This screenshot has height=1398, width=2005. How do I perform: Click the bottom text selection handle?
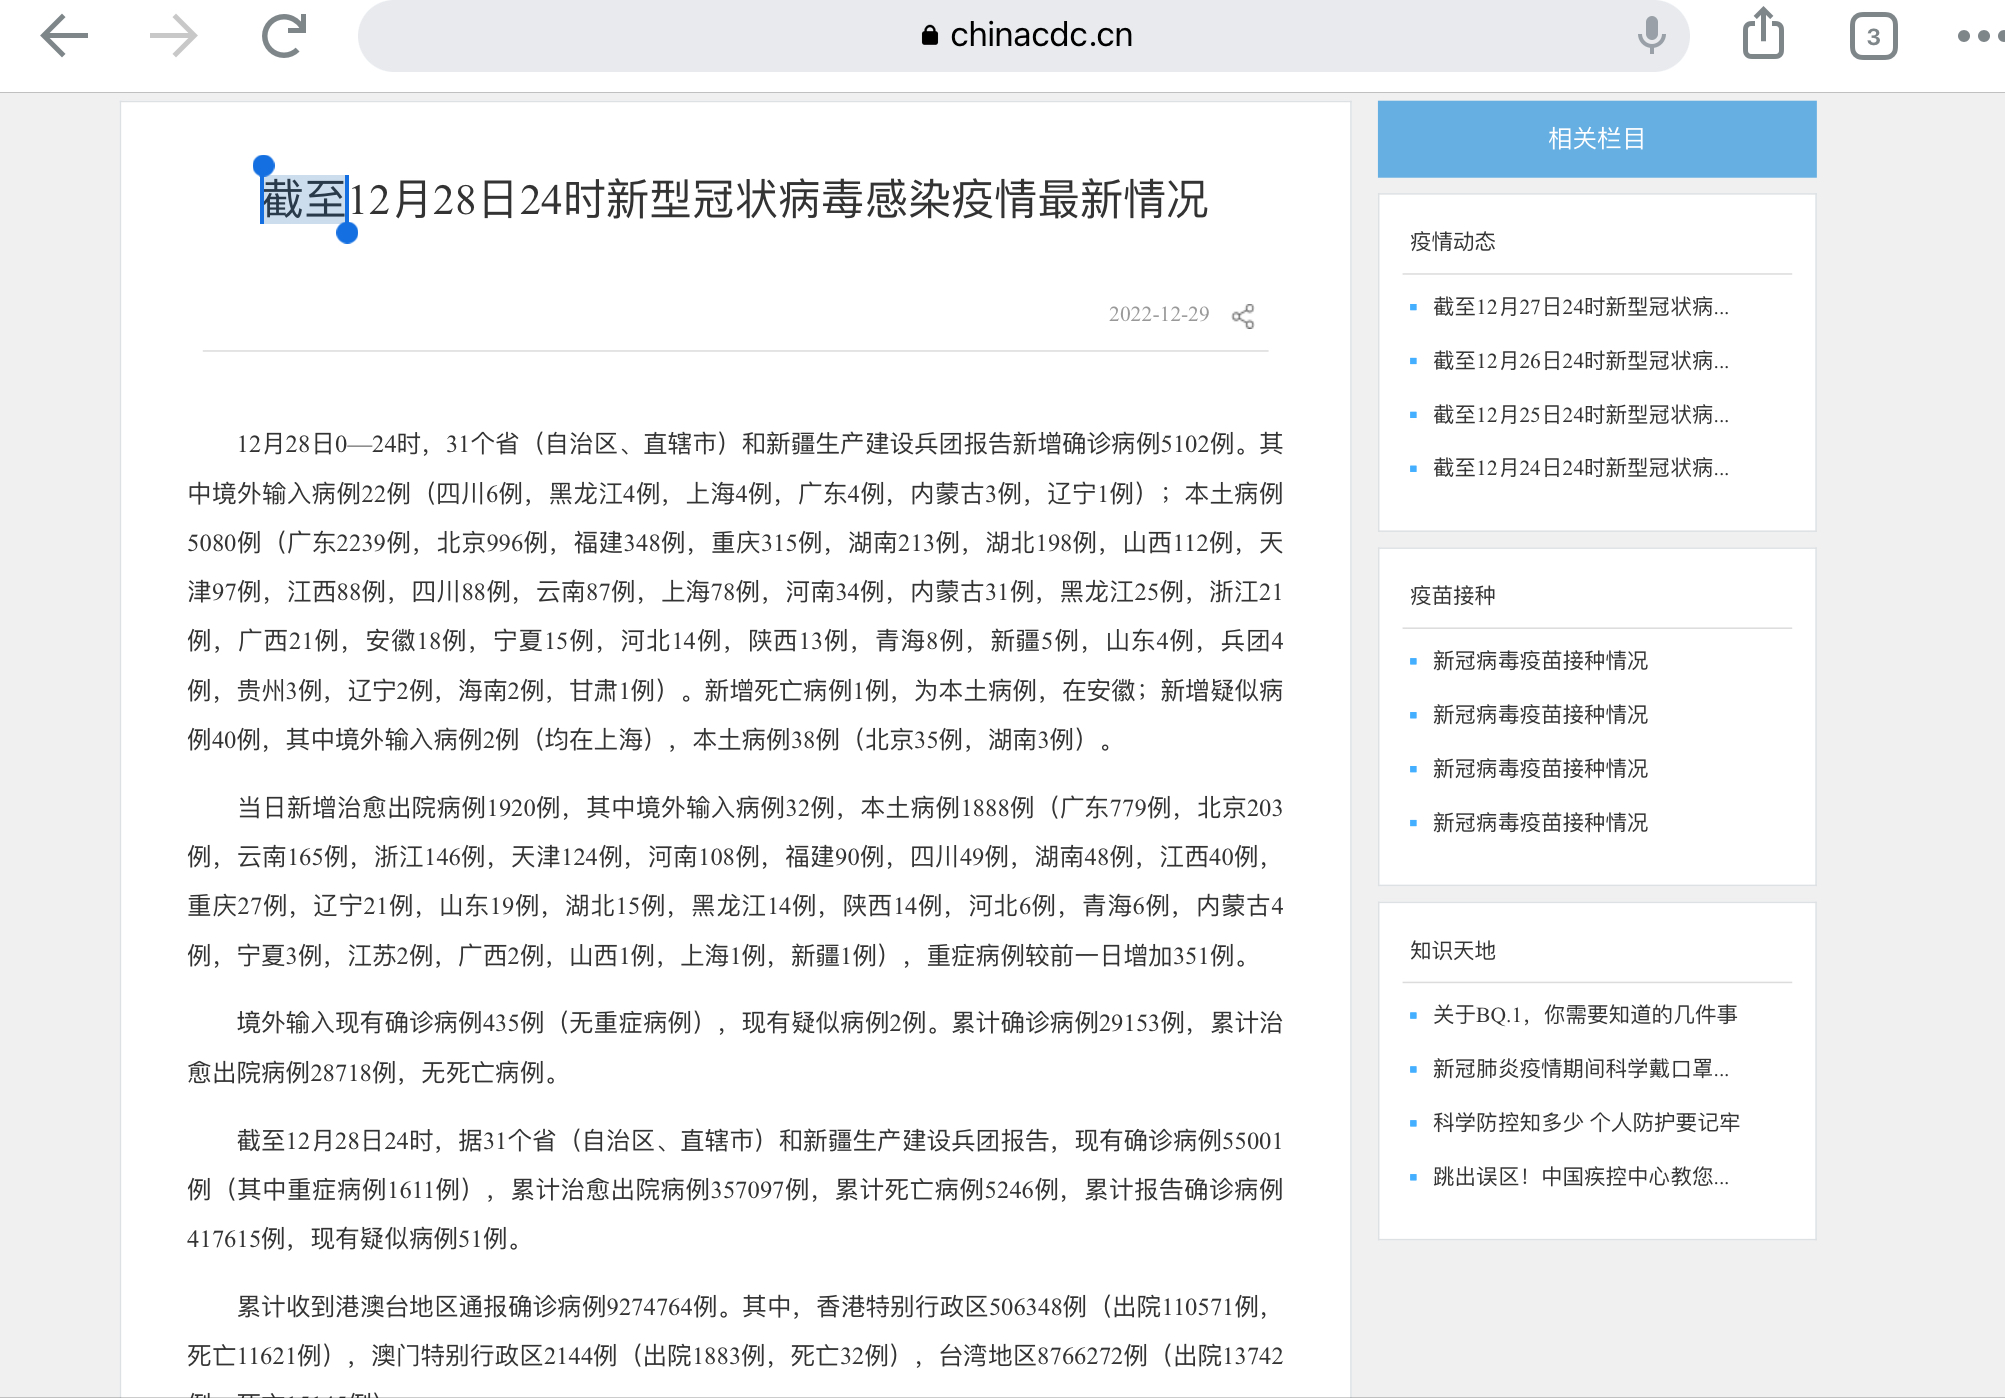[347, 234]
